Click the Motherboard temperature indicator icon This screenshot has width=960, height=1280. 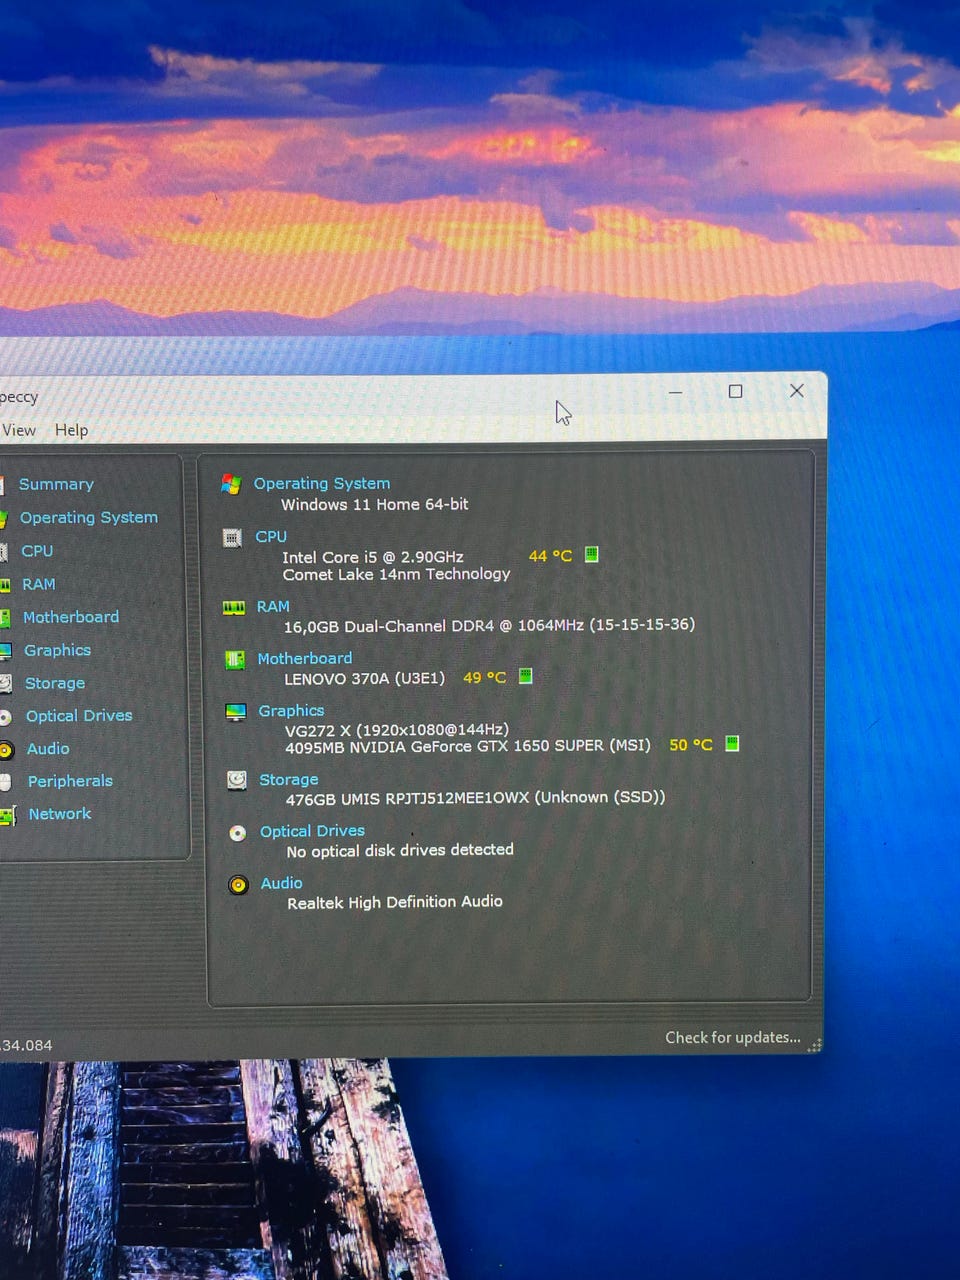click(525, 676)
